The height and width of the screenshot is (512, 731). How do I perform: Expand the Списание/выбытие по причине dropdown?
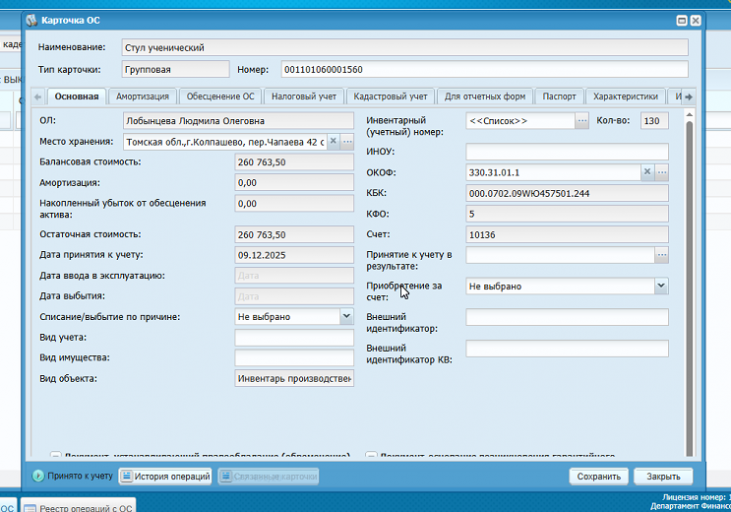tap(346, 317)
